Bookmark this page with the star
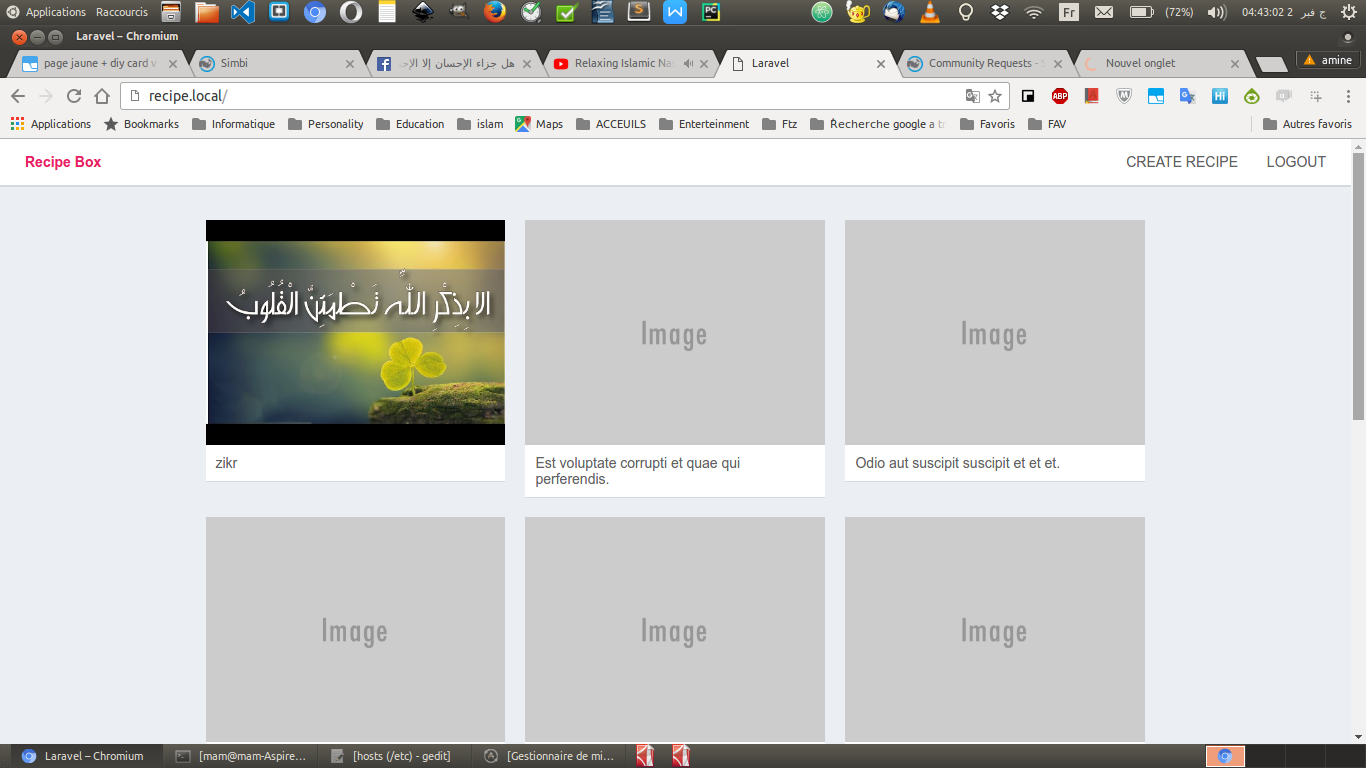The image size is (1366, 768). (x=995, y=96)
